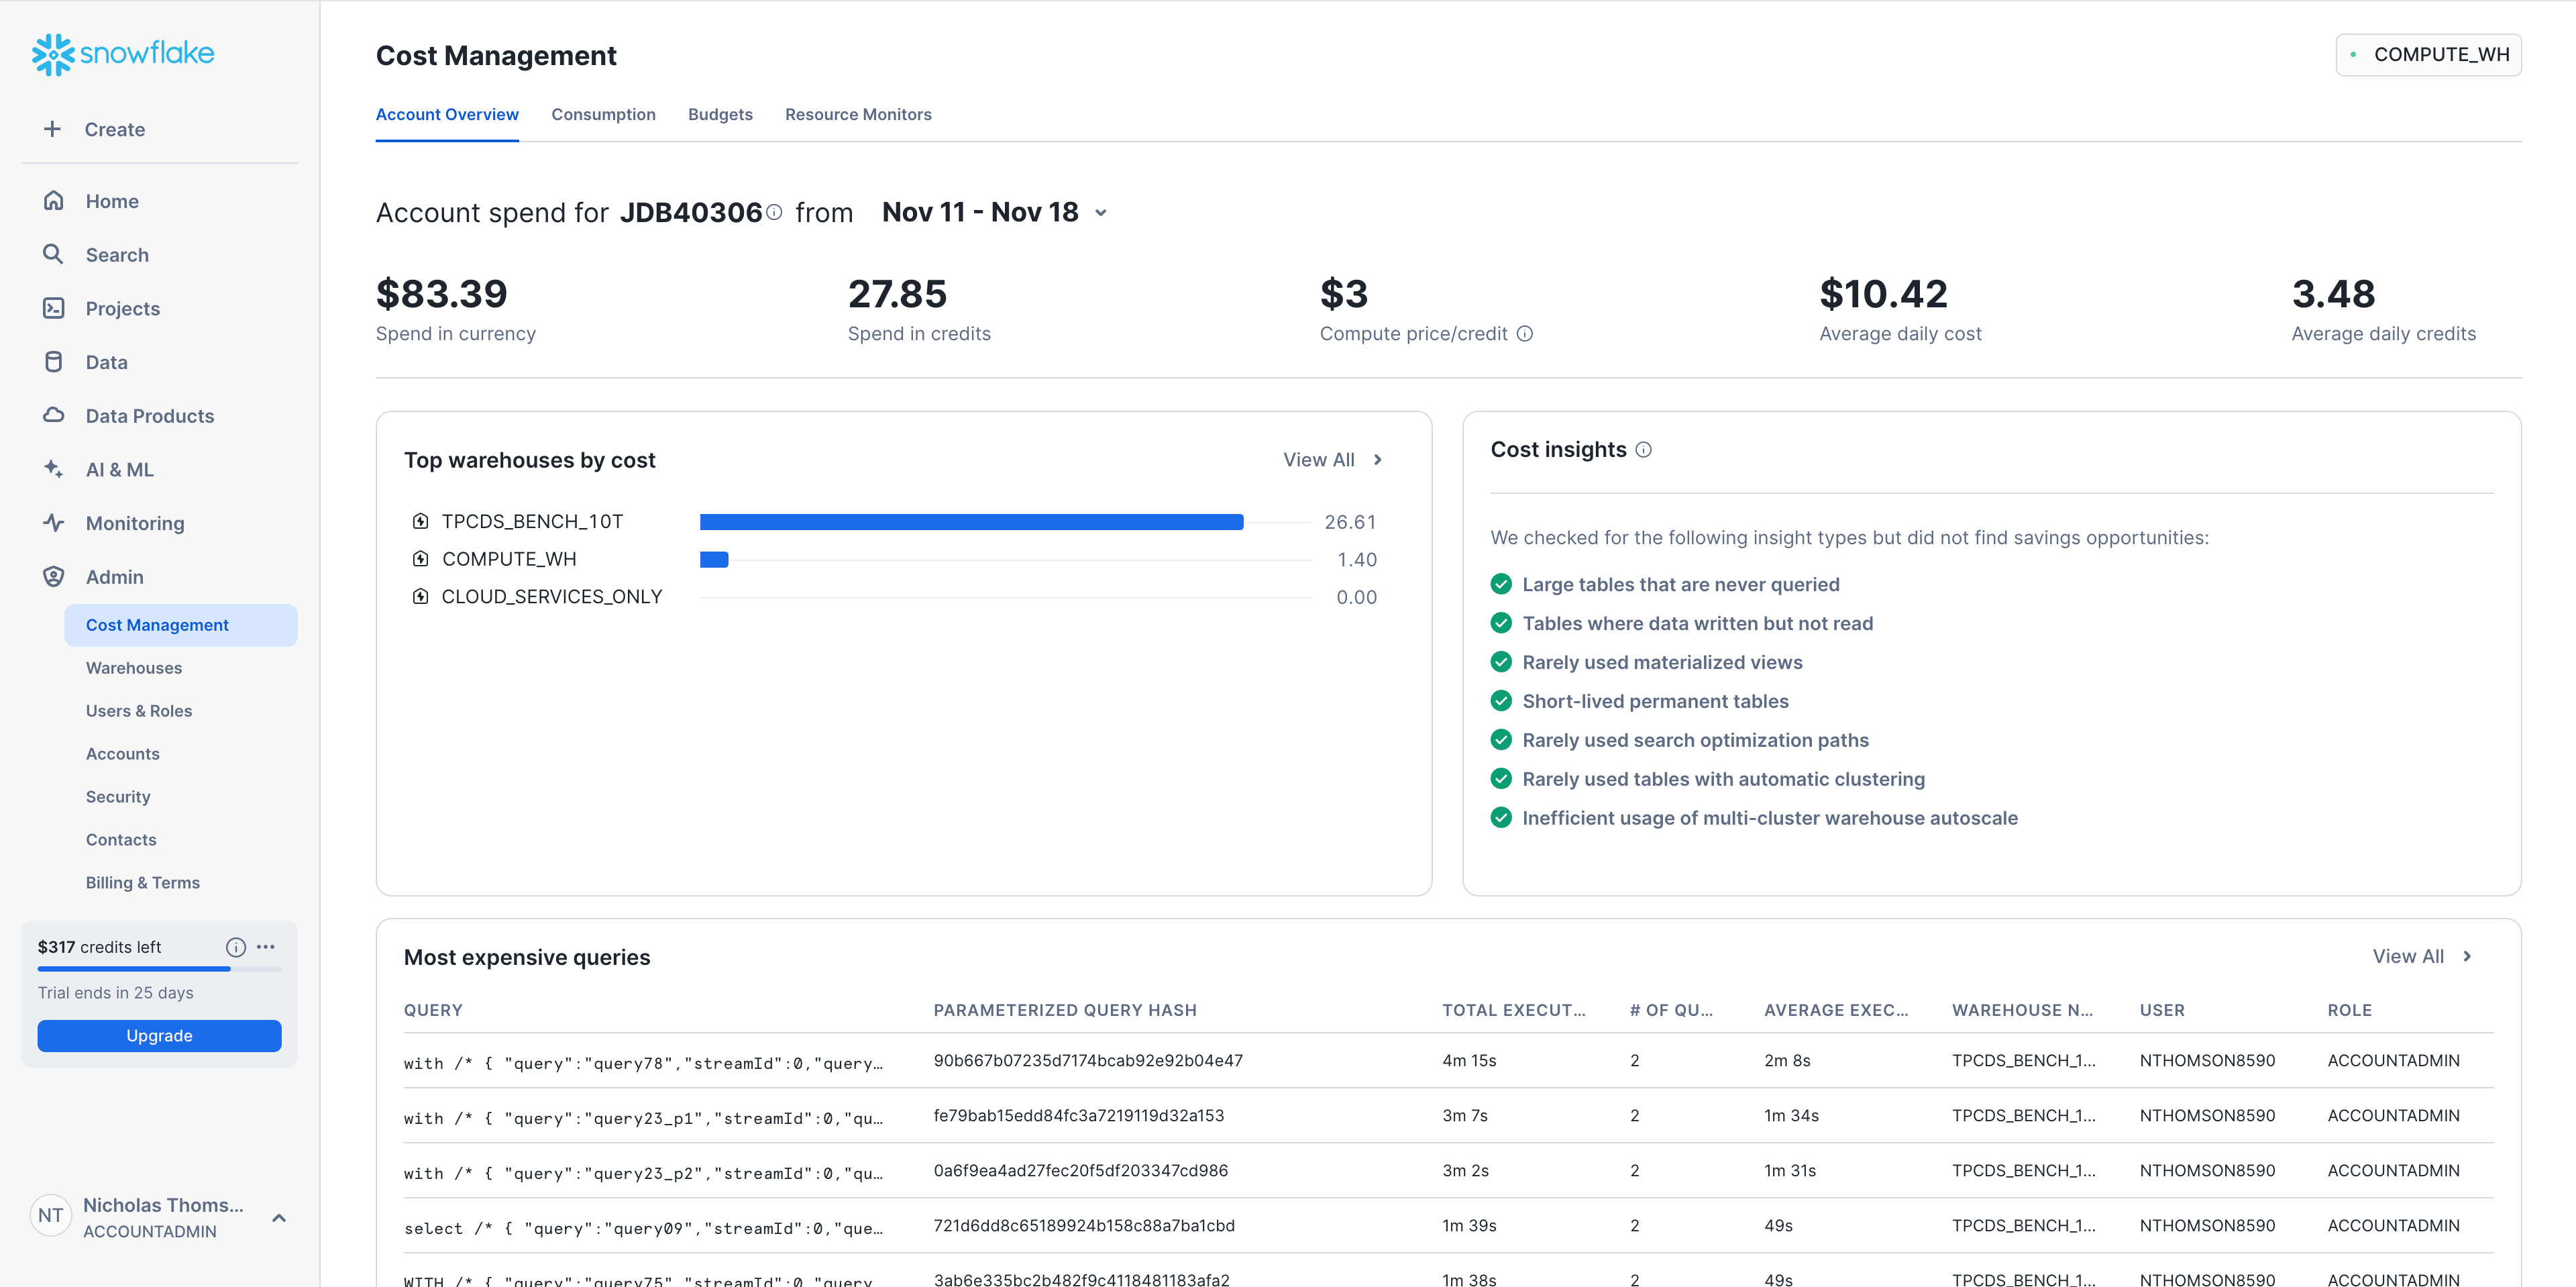Image resolution: width=2576 pixels, height=1287 pixels.
Task: Select the Projects sidebar icon
Action: (x=54, y=308)
